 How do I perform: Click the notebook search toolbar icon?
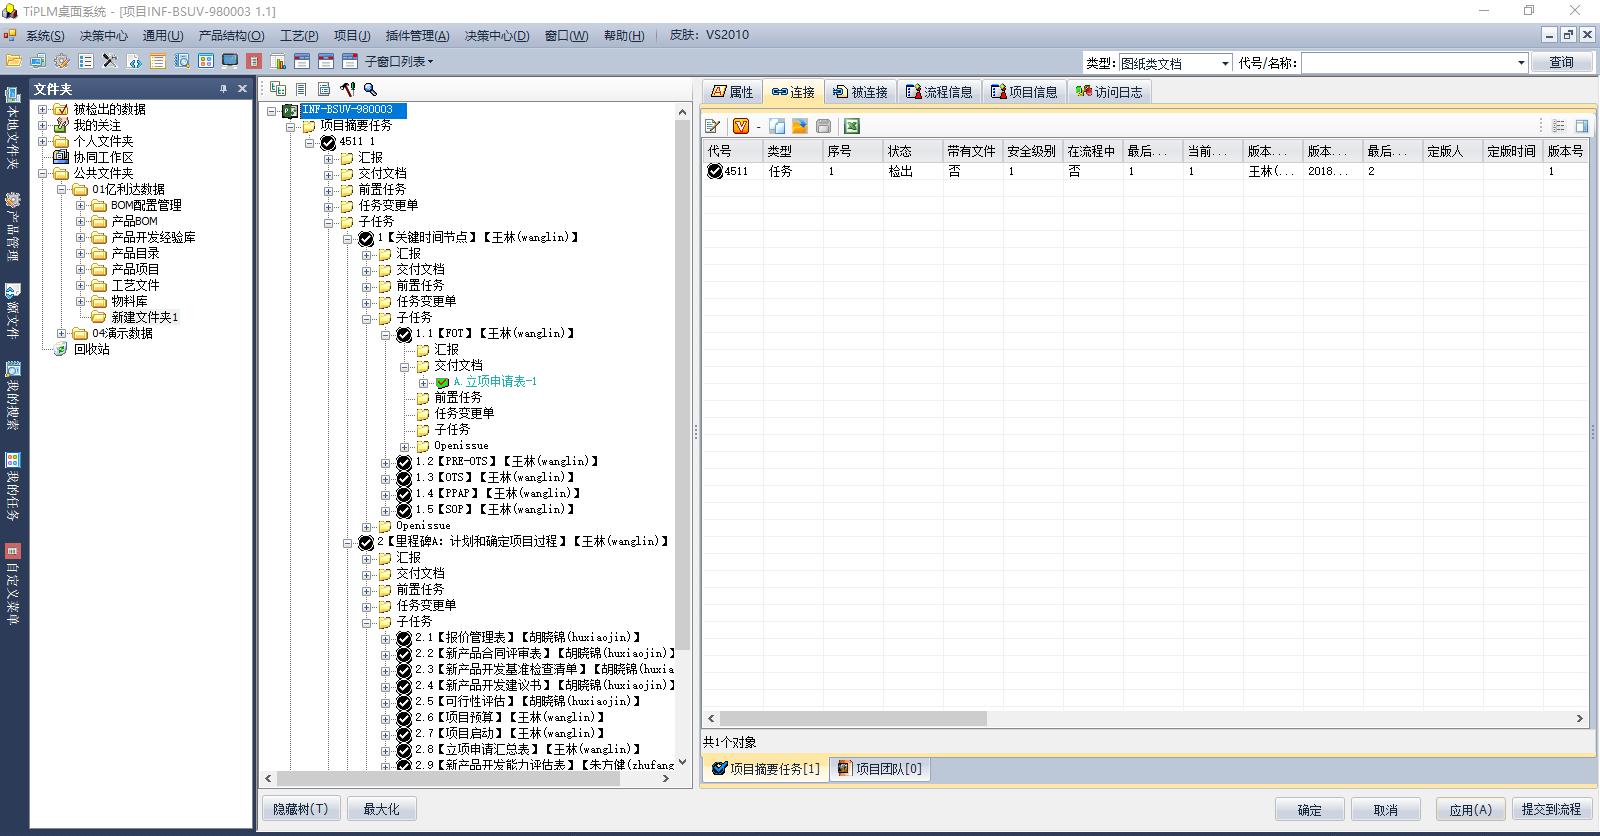click(182, 61)
